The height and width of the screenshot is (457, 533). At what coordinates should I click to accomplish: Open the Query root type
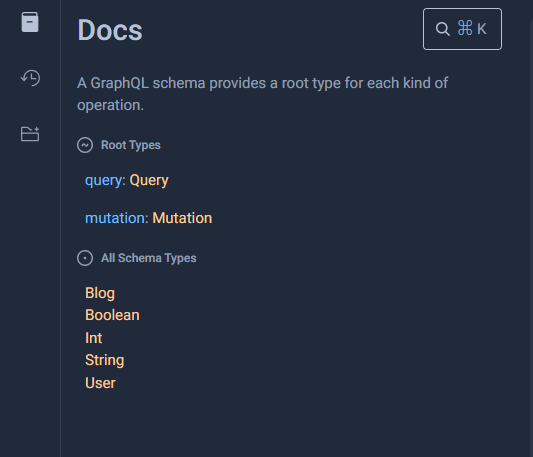149,180
